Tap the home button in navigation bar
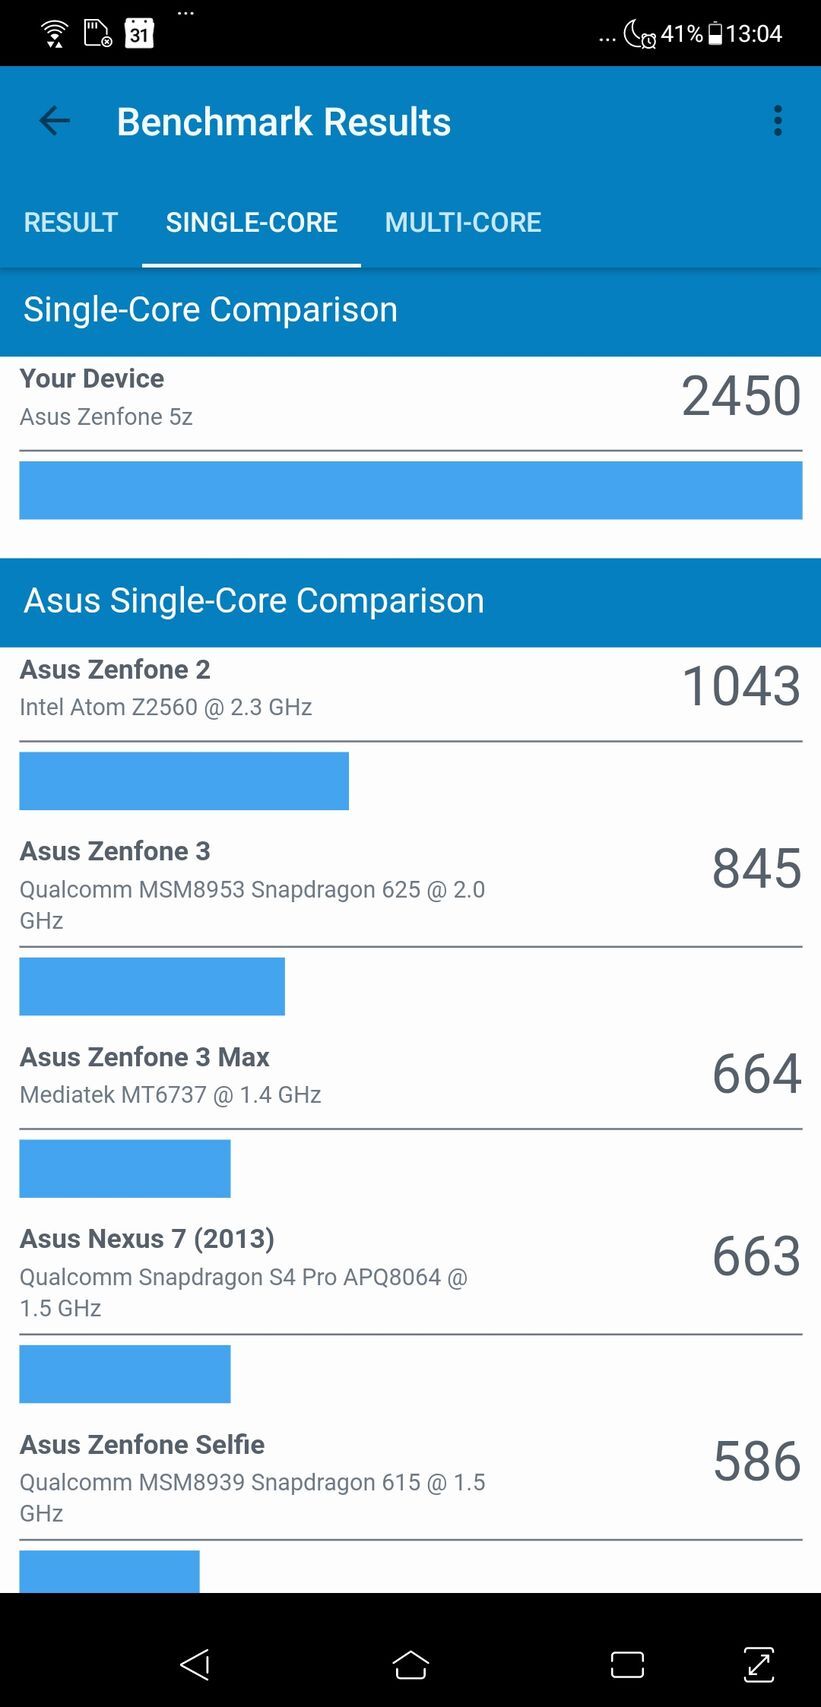Image resolution: width=821 pixels, height=1707 pixels. (x=410, y=1665)
